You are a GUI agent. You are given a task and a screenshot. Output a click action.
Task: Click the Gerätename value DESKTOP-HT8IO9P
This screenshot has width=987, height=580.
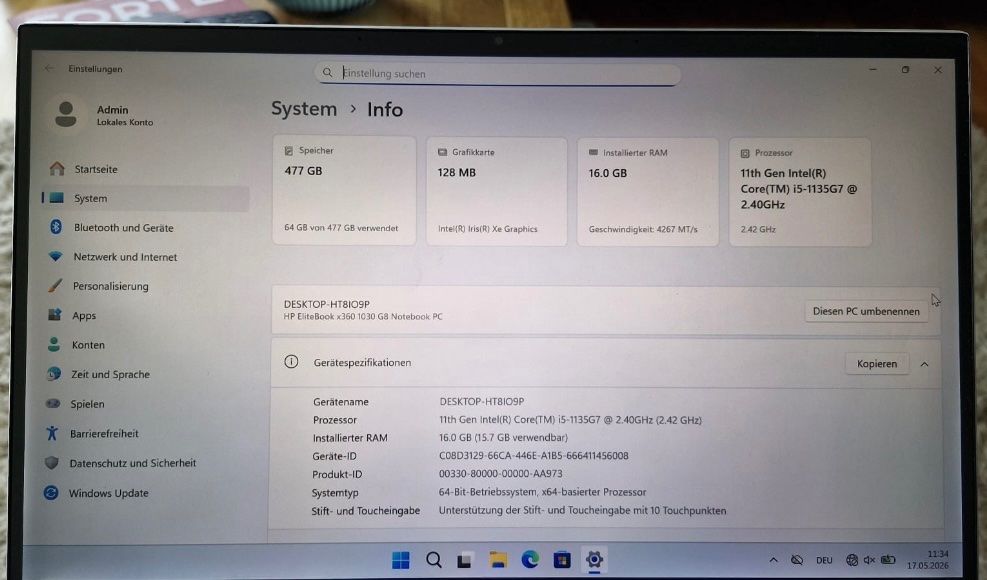[482, 401]
